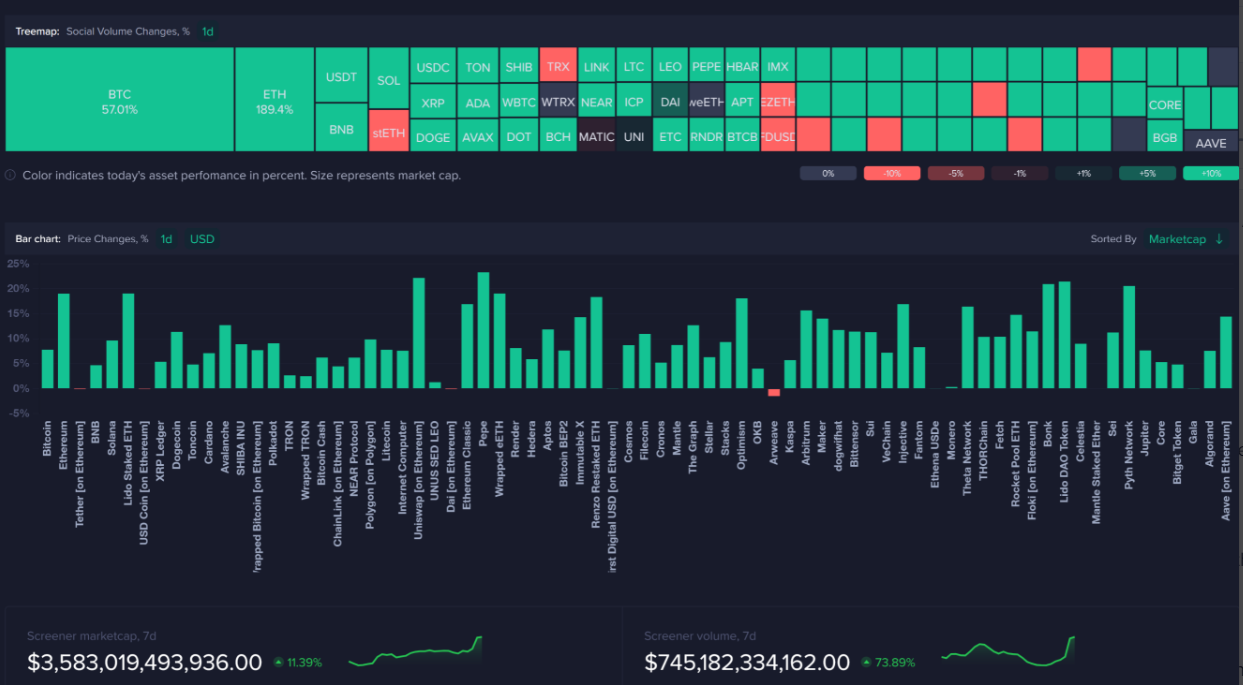Image resolution: width=1243 pixels, height=685 pixels.
Task: Click the DOGE treemap tile
Action: pyautogui.click(x=433, y=137)
